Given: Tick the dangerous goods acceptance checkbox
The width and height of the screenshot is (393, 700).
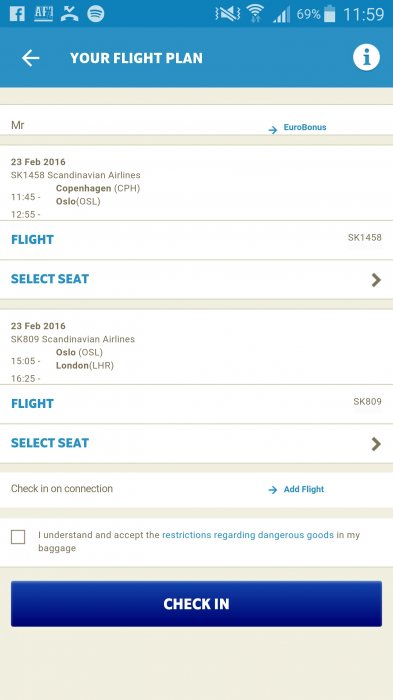Looking at the screenshot, I should (18, 537).
